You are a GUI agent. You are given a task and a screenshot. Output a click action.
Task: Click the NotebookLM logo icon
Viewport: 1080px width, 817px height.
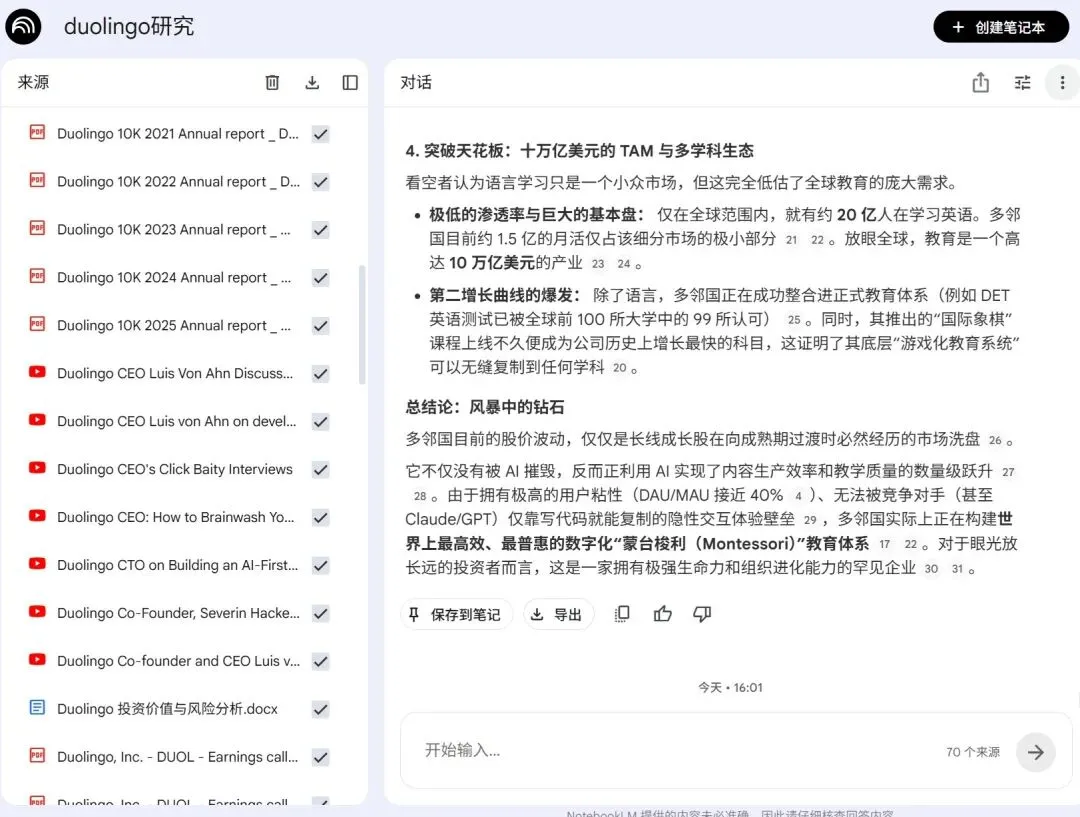(23, 27)
